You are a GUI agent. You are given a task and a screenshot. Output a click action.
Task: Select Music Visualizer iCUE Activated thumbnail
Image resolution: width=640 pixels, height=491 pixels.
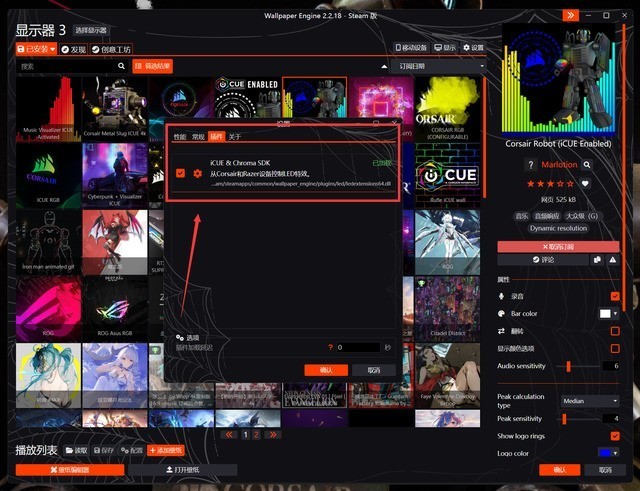tap(48, 109)
